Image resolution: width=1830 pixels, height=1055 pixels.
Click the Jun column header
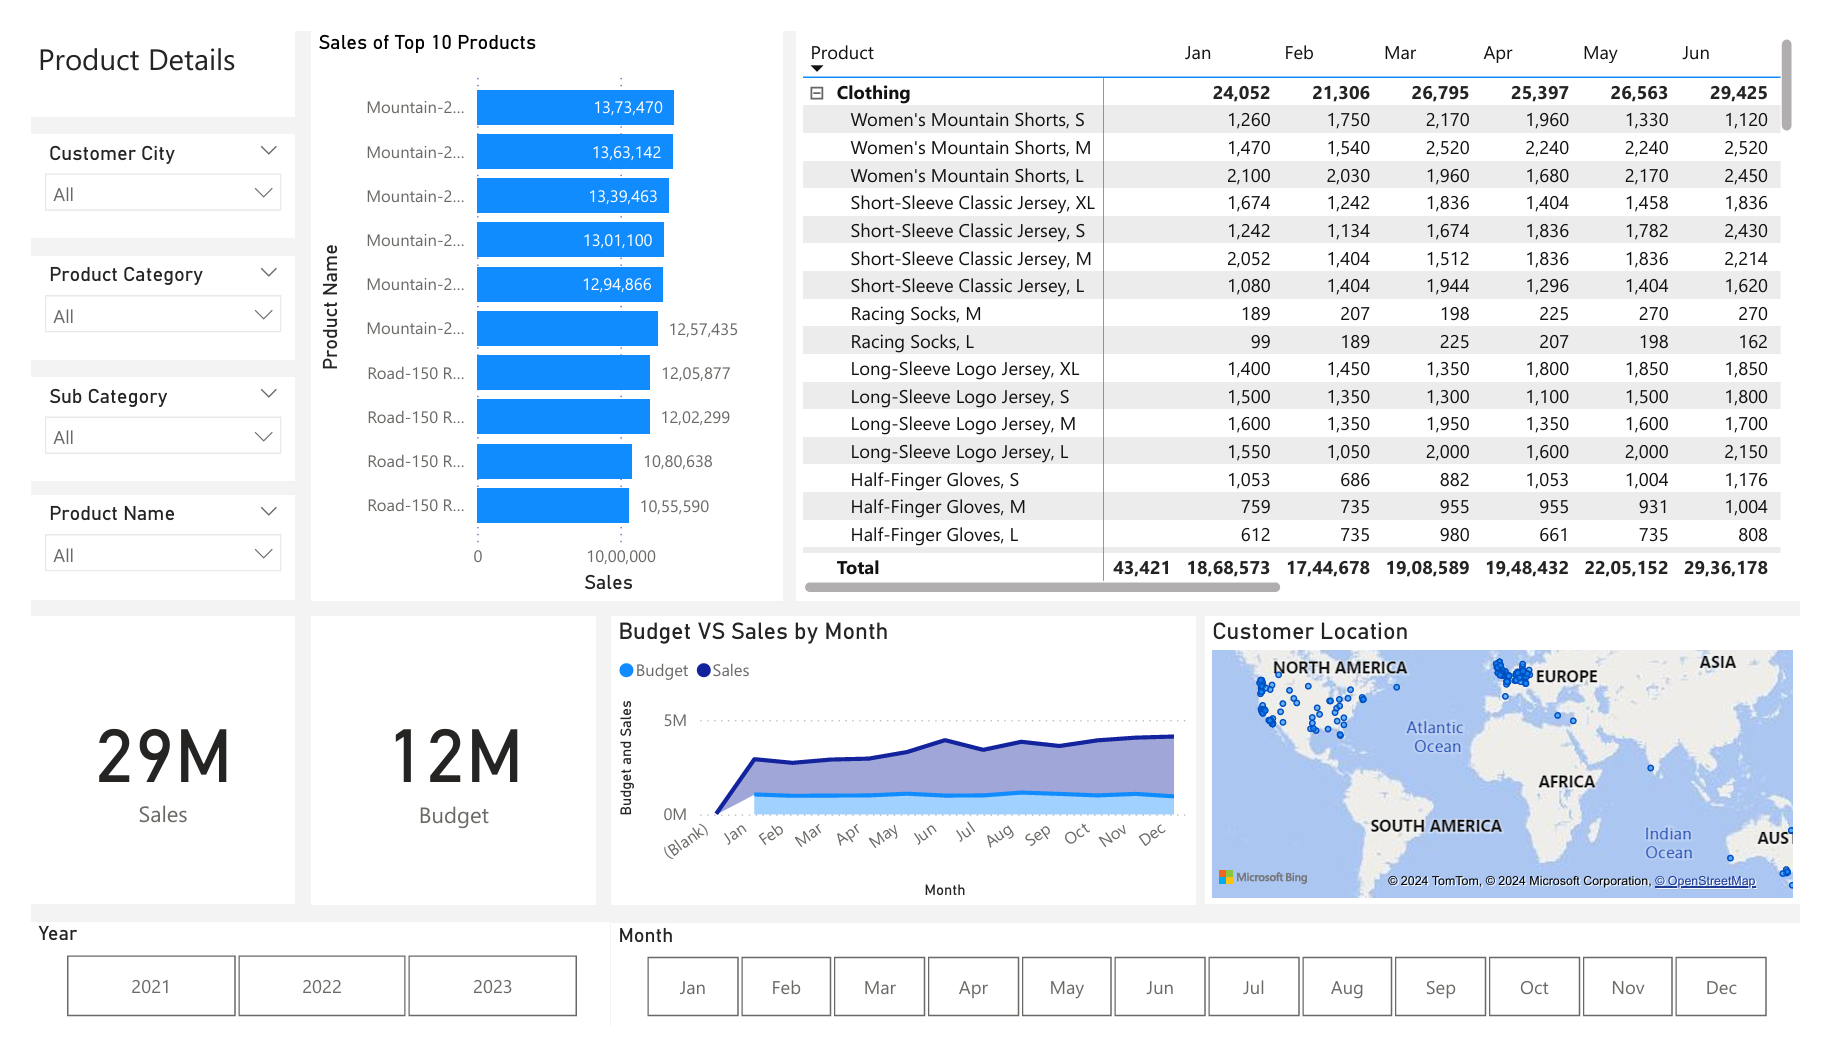pos(1695,53)
